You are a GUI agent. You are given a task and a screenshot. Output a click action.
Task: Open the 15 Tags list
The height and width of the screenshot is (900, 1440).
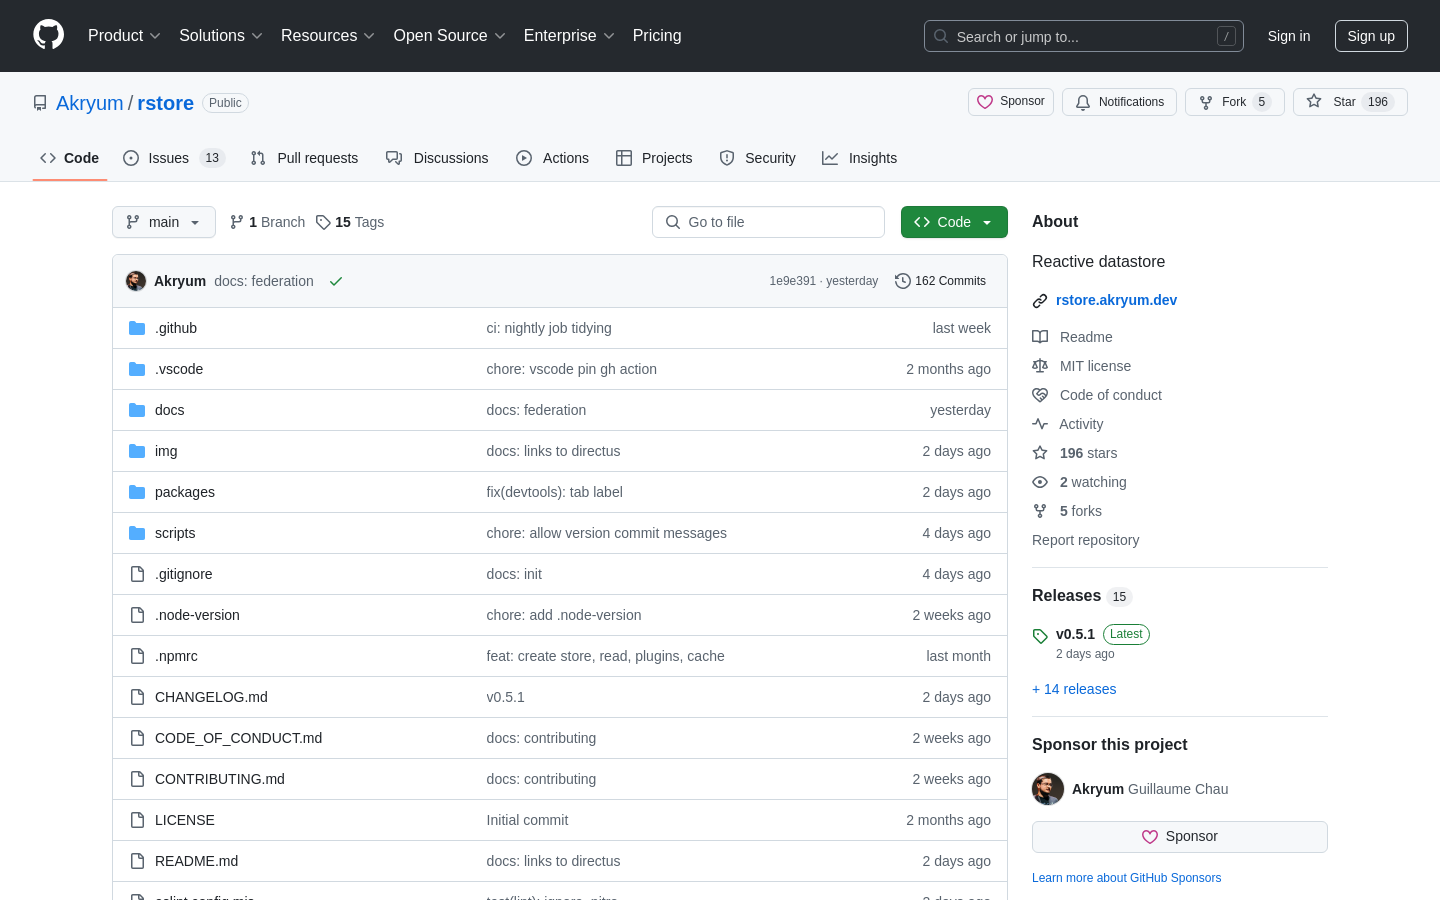(x=350, y=222)
